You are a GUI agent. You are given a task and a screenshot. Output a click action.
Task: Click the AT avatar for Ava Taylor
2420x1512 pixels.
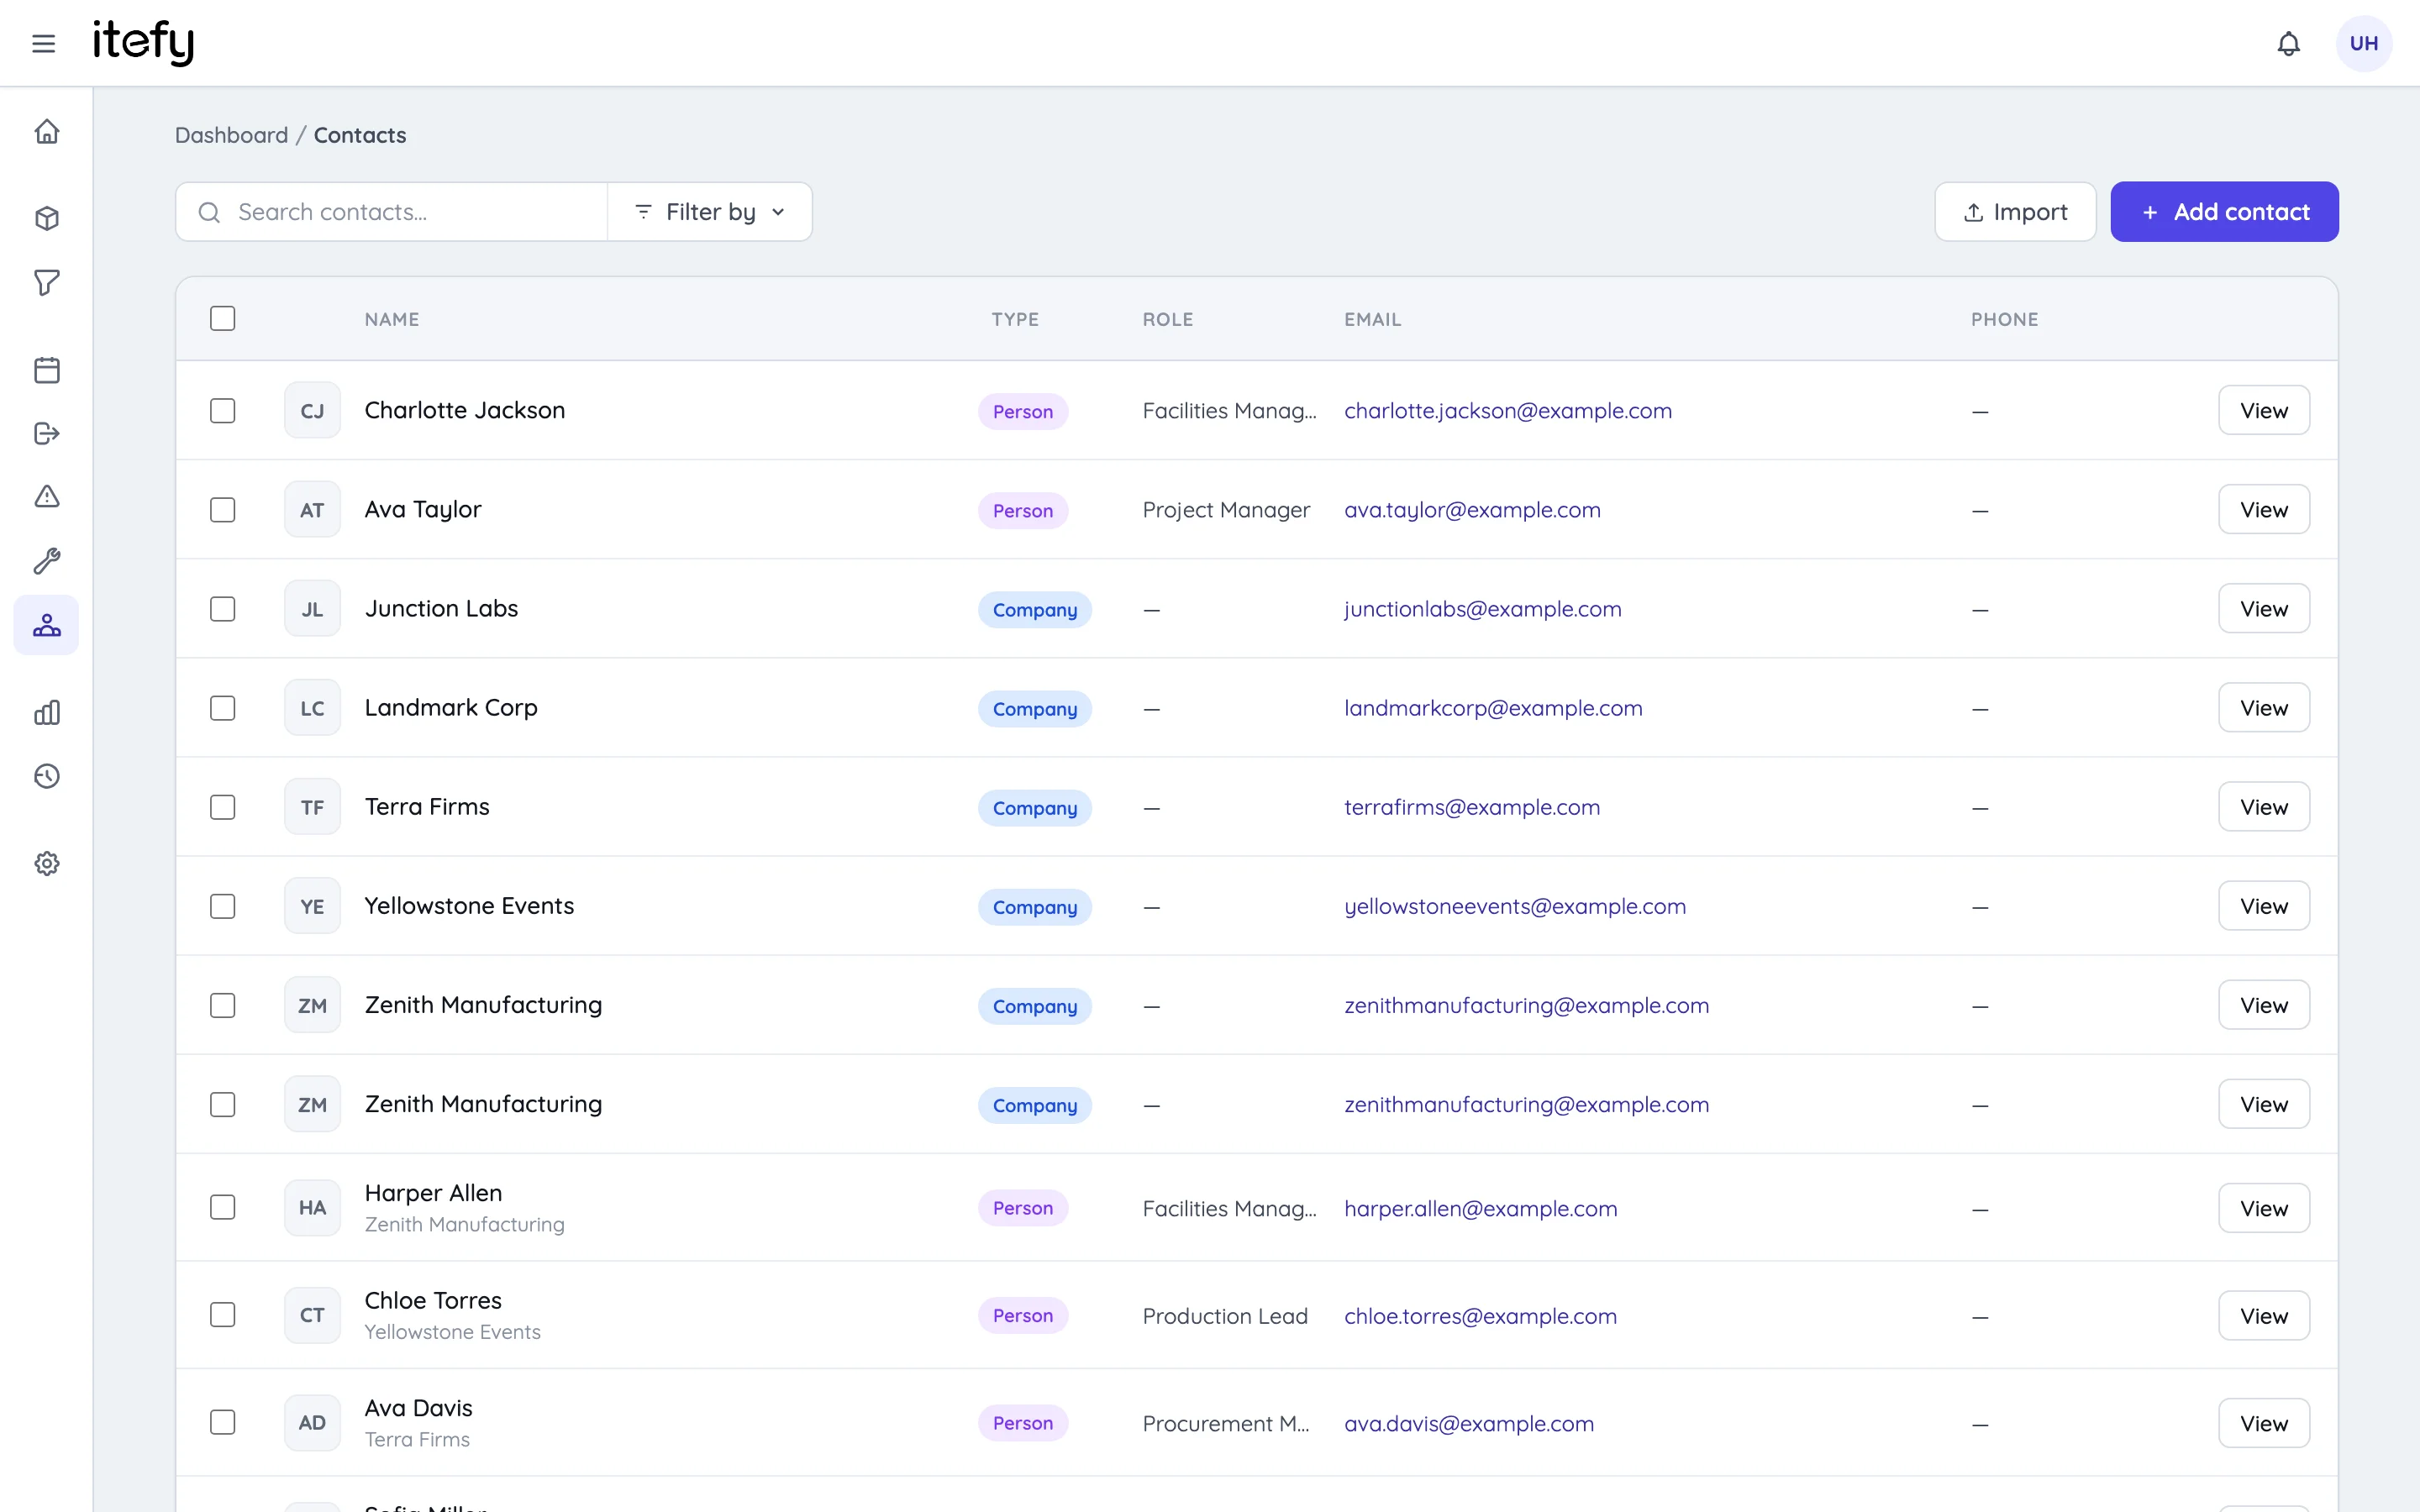pos(312,509)
